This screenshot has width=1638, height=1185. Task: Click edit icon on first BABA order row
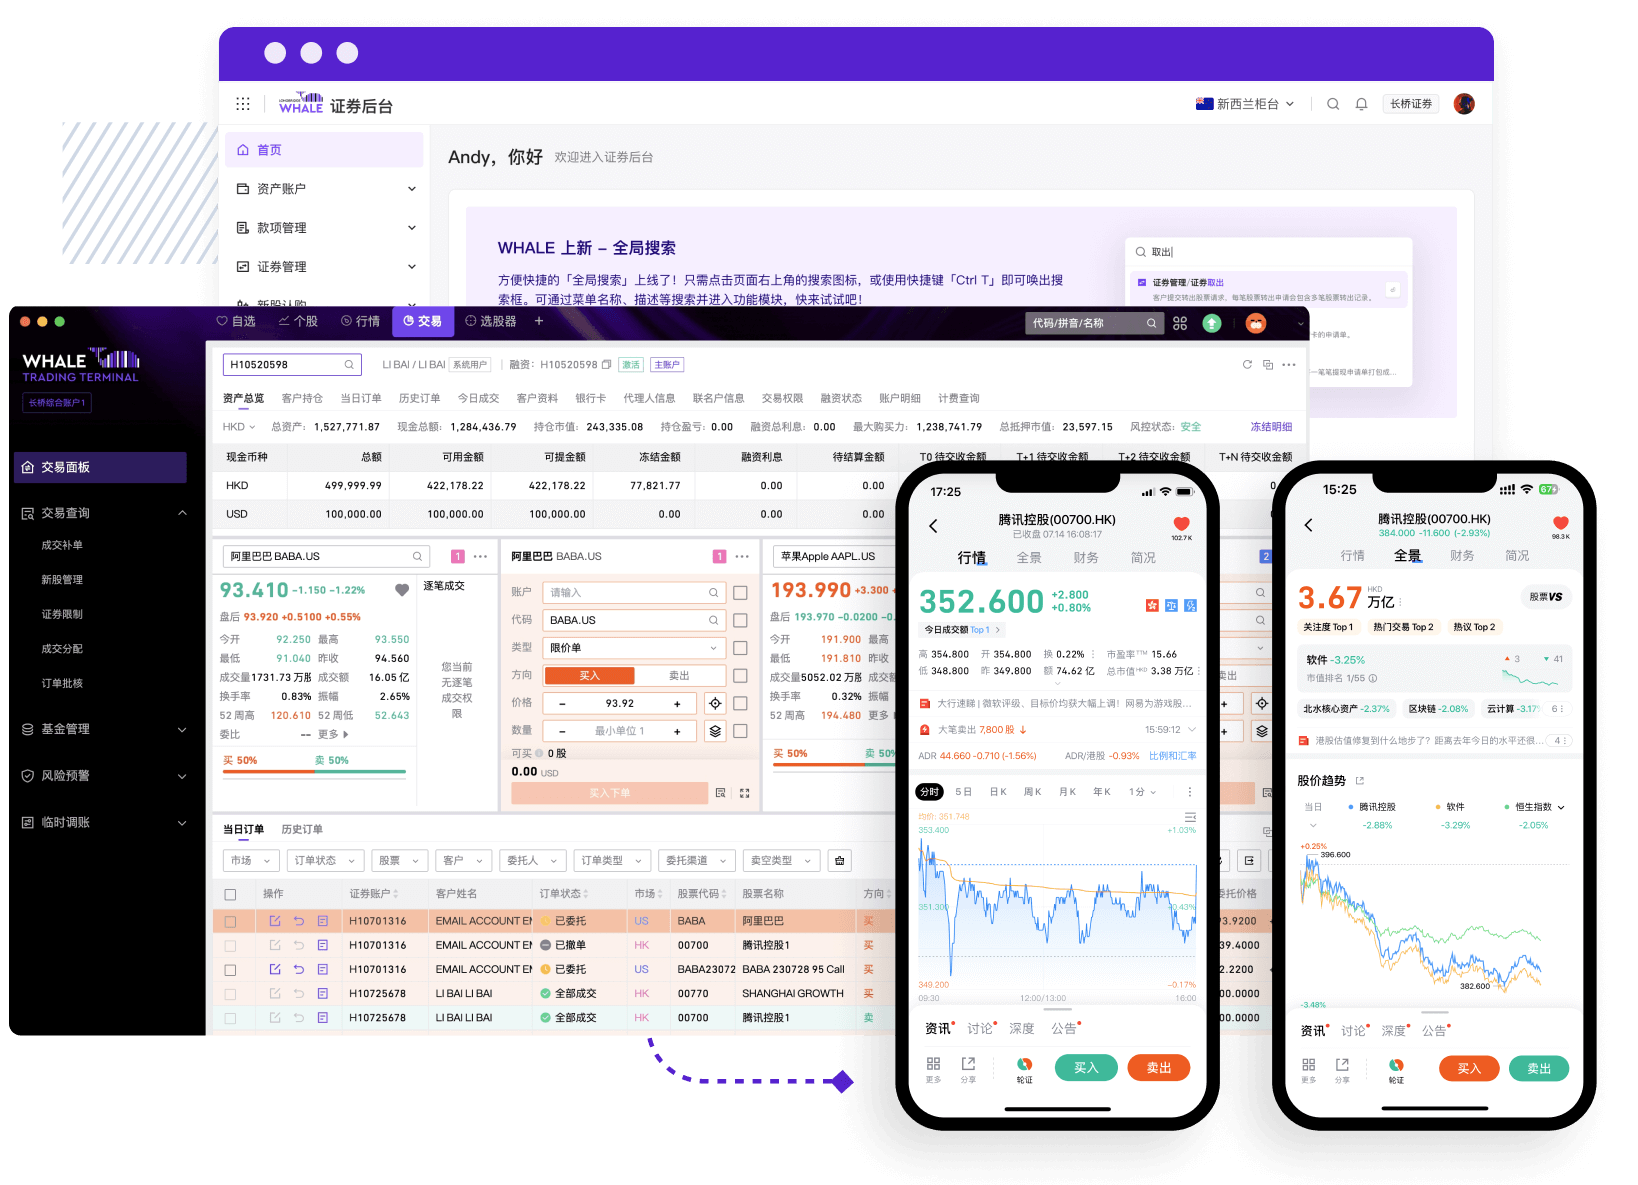click(x=275, y=921)
